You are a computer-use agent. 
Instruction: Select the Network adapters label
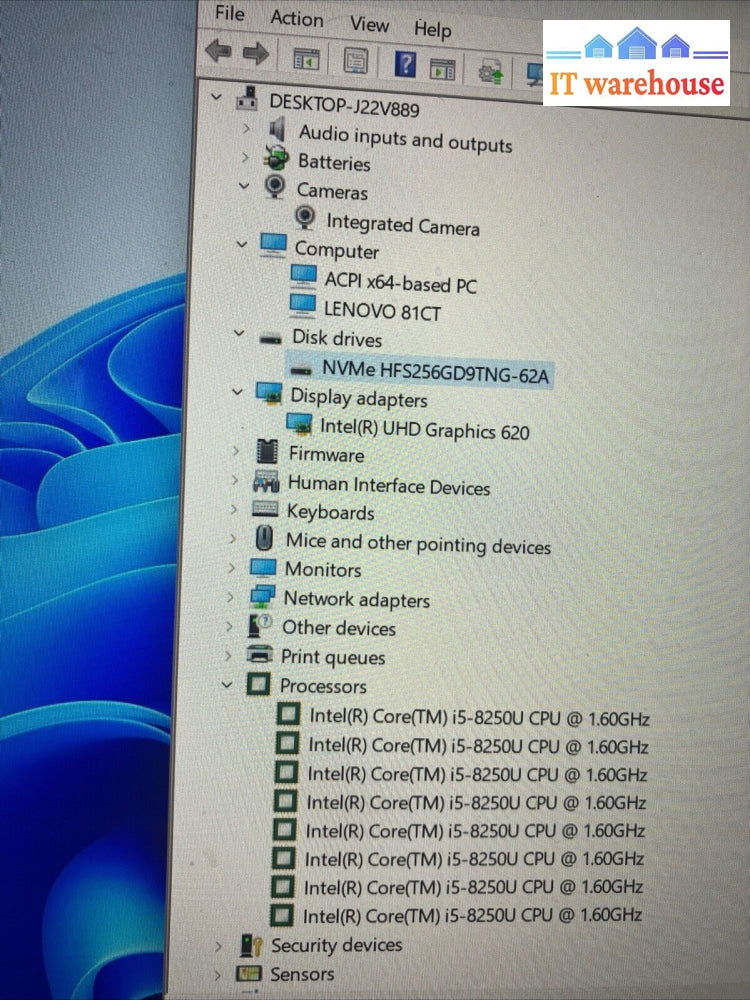[x=357, y=599]
